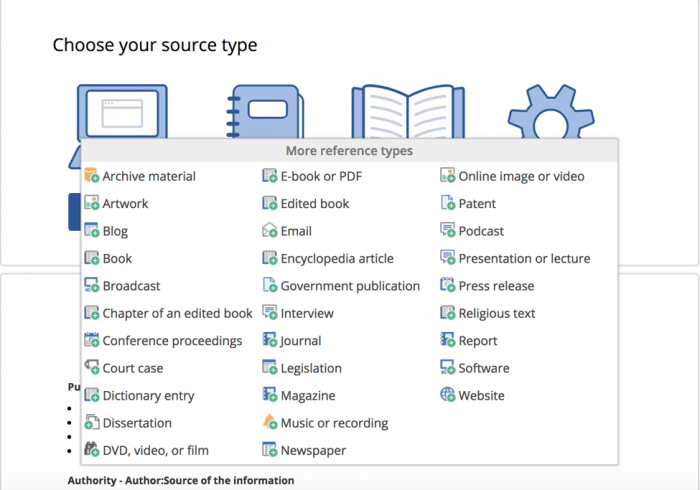Click the large gear source type icon

pos(550,112)
